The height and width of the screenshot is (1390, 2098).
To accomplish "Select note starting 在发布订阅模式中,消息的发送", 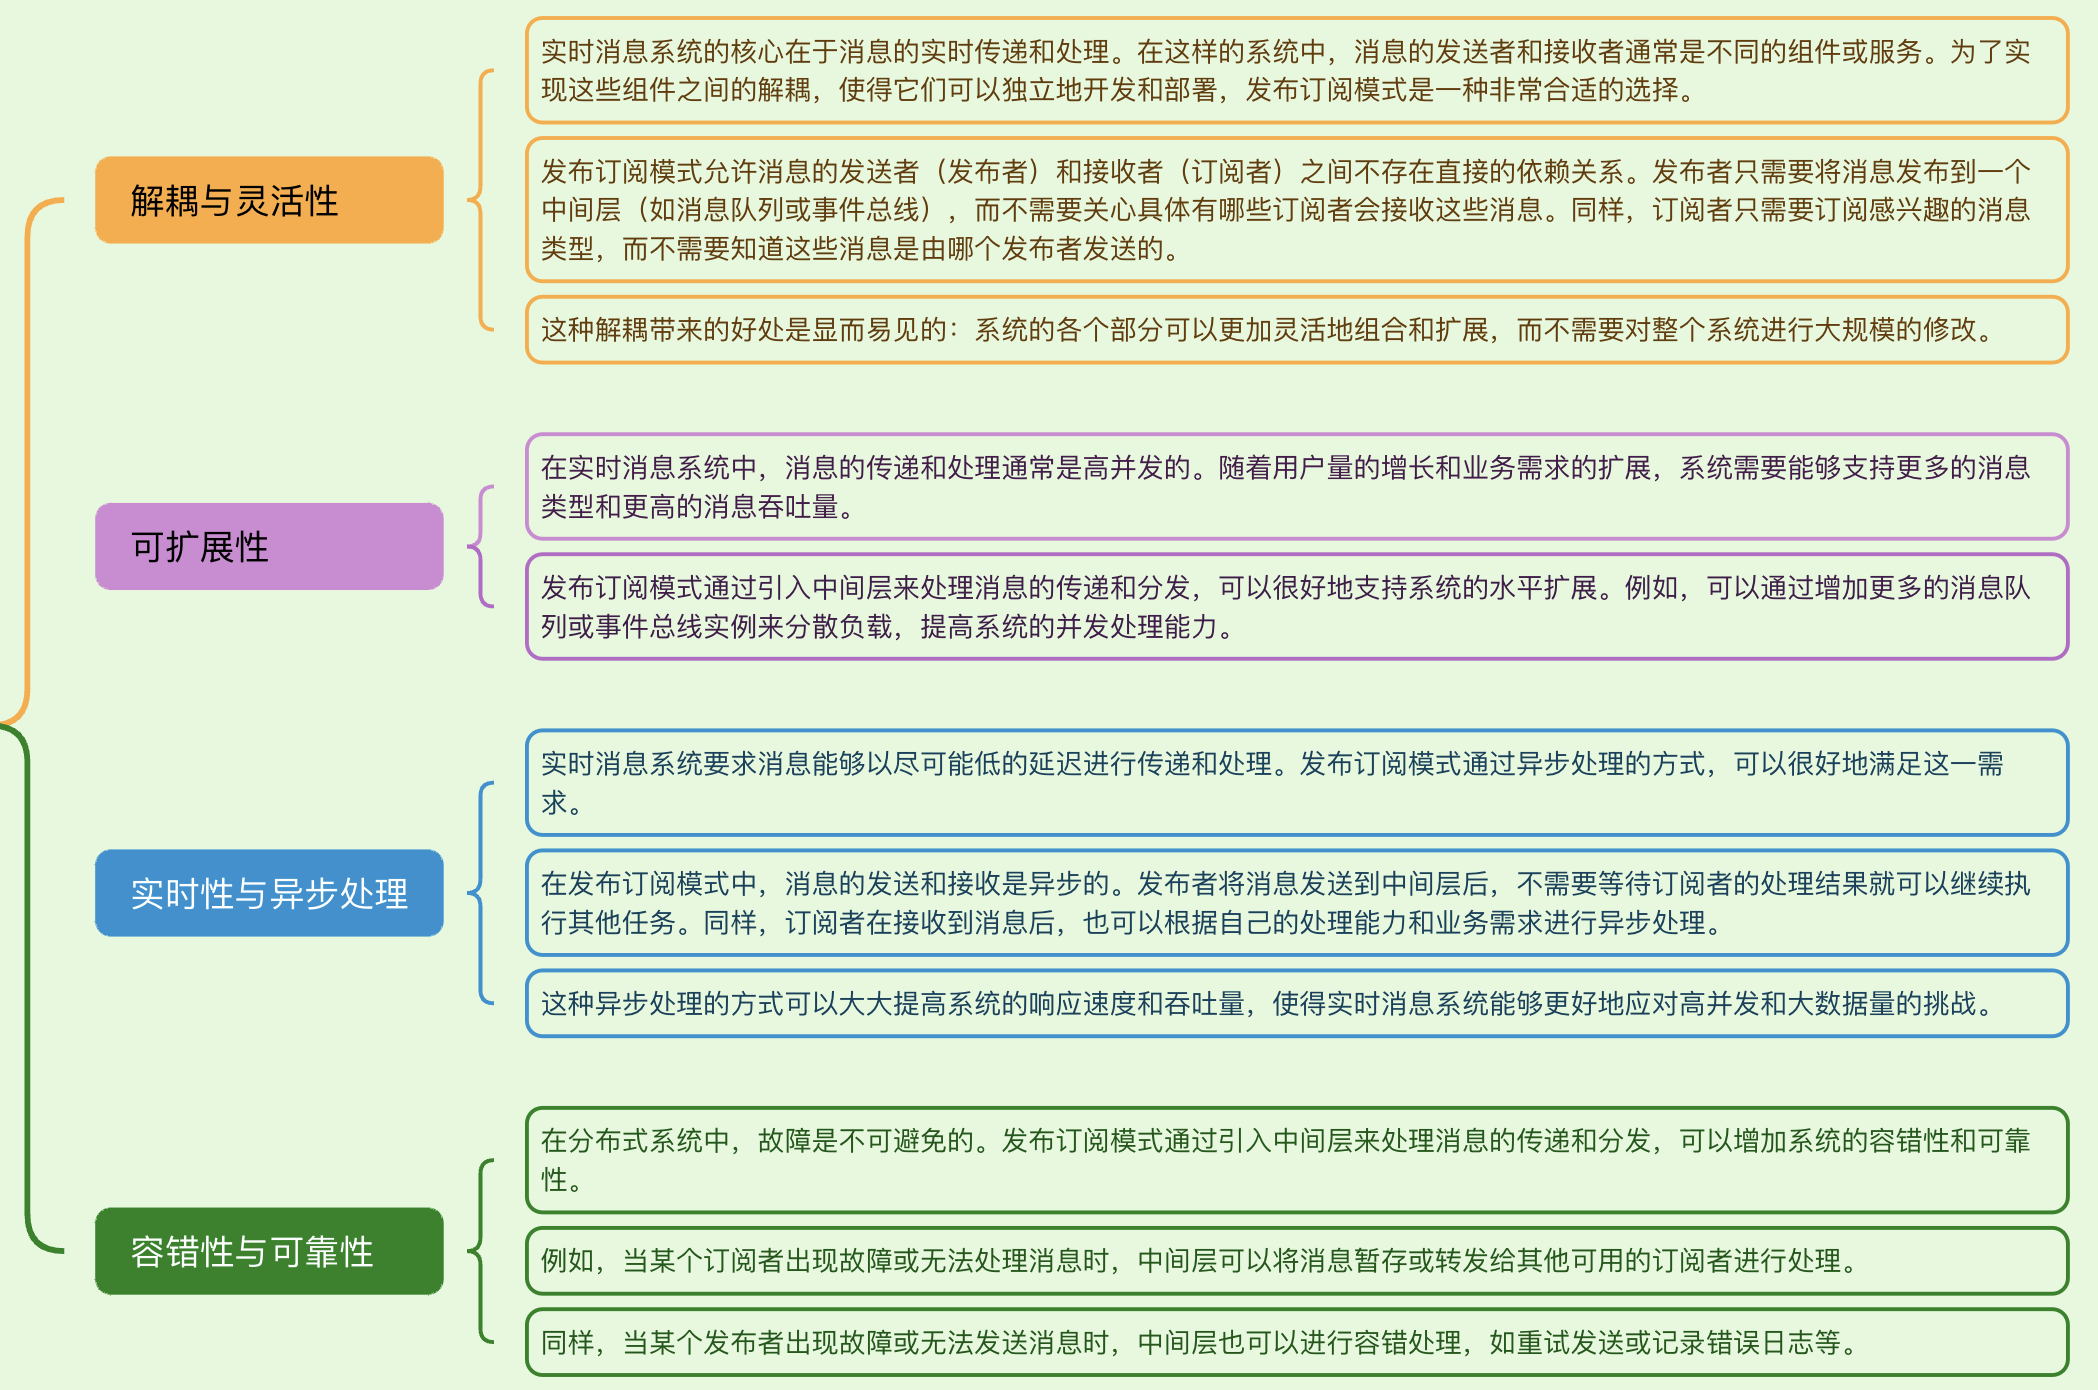I will (1296, 903).
